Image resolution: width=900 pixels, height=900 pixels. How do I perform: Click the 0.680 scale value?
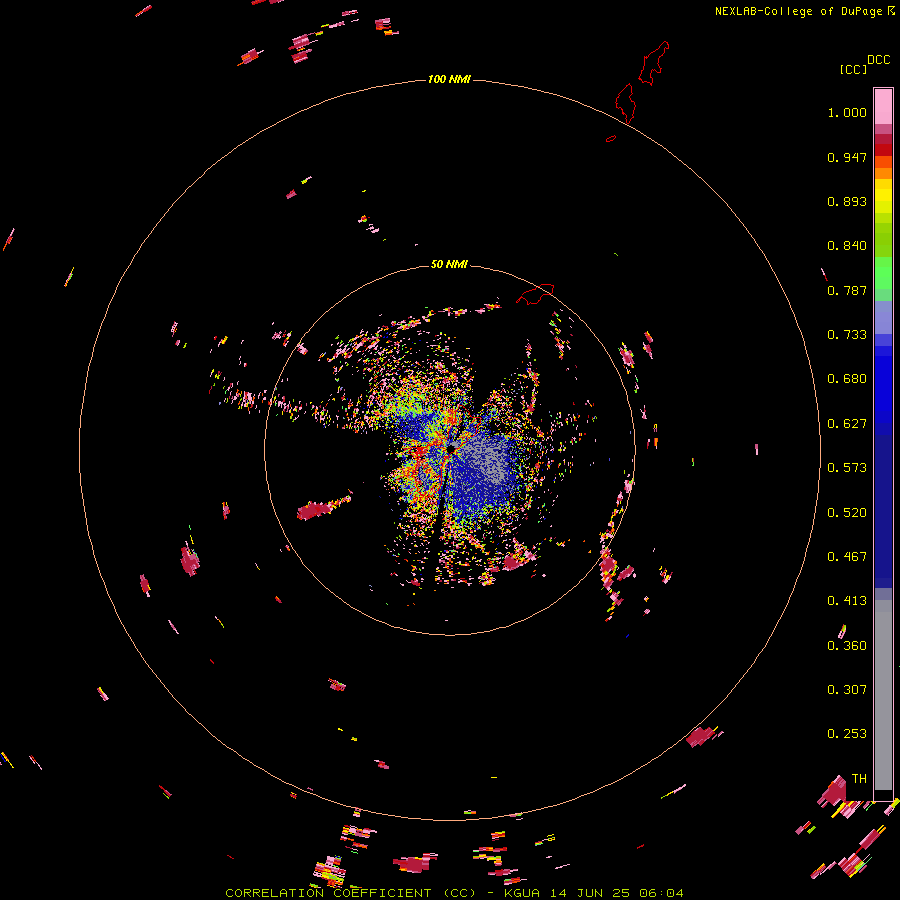coord(847,379)
